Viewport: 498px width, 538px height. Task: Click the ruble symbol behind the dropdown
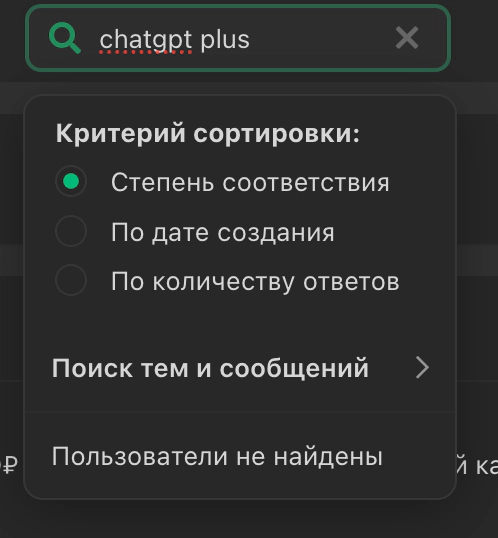pyautogui.click(x=9, y=464)
